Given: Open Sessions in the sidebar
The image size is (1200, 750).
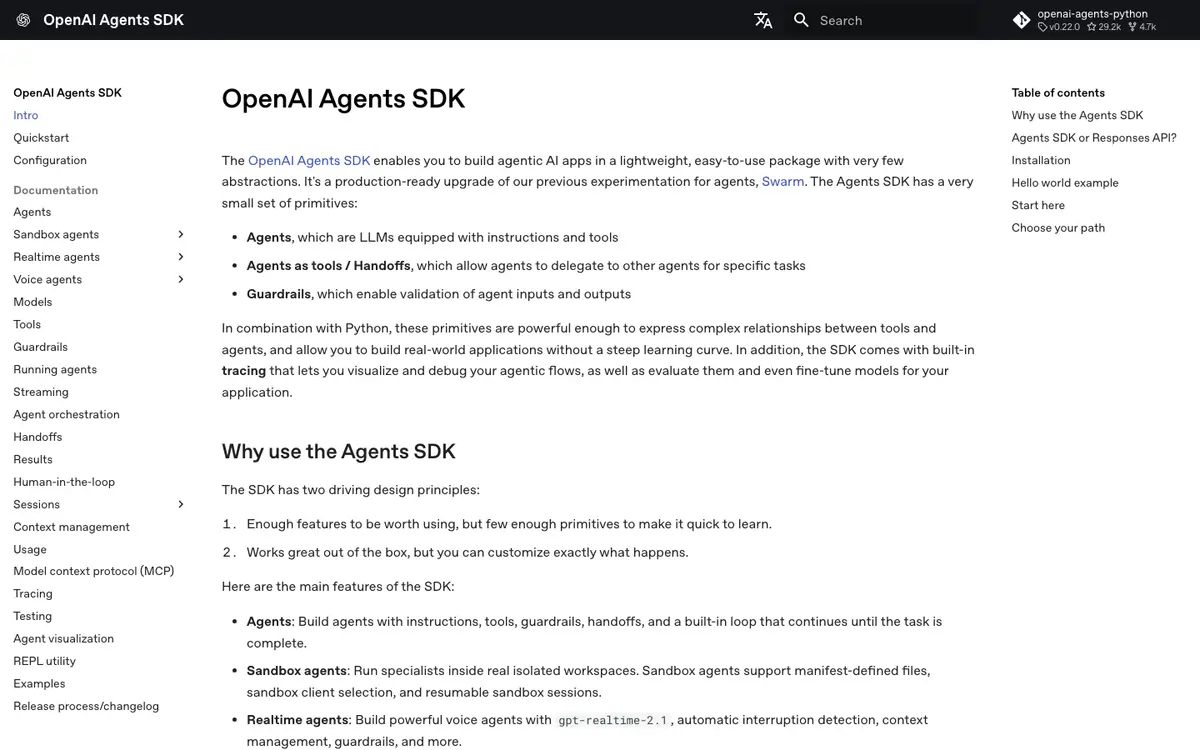Looking at the screenshot, I should (x=36, y=504).
